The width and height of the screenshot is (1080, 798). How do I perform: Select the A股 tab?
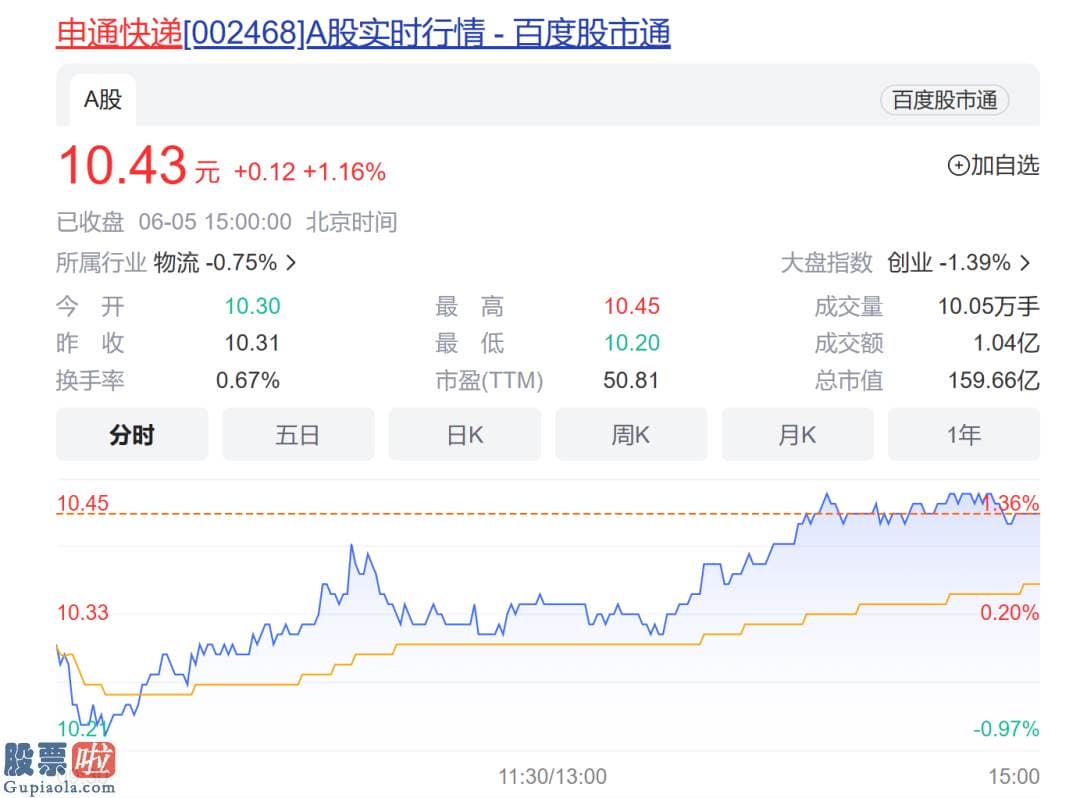(103, 100)
